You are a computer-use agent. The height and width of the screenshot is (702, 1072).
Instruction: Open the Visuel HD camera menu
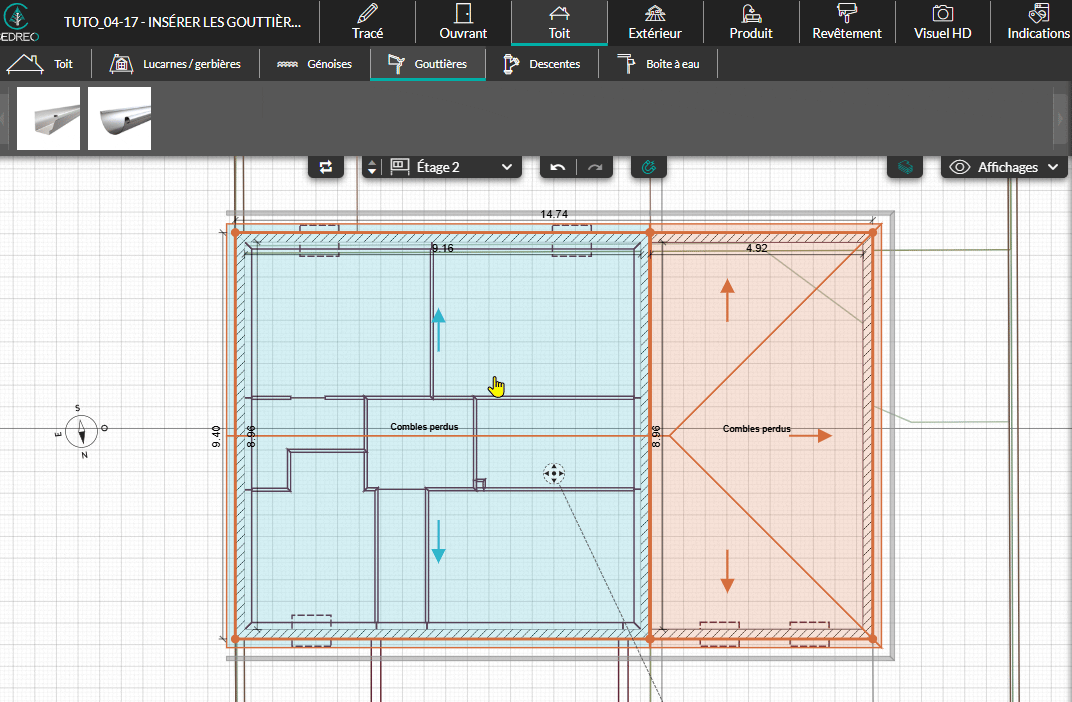click(x=942, y=22)
